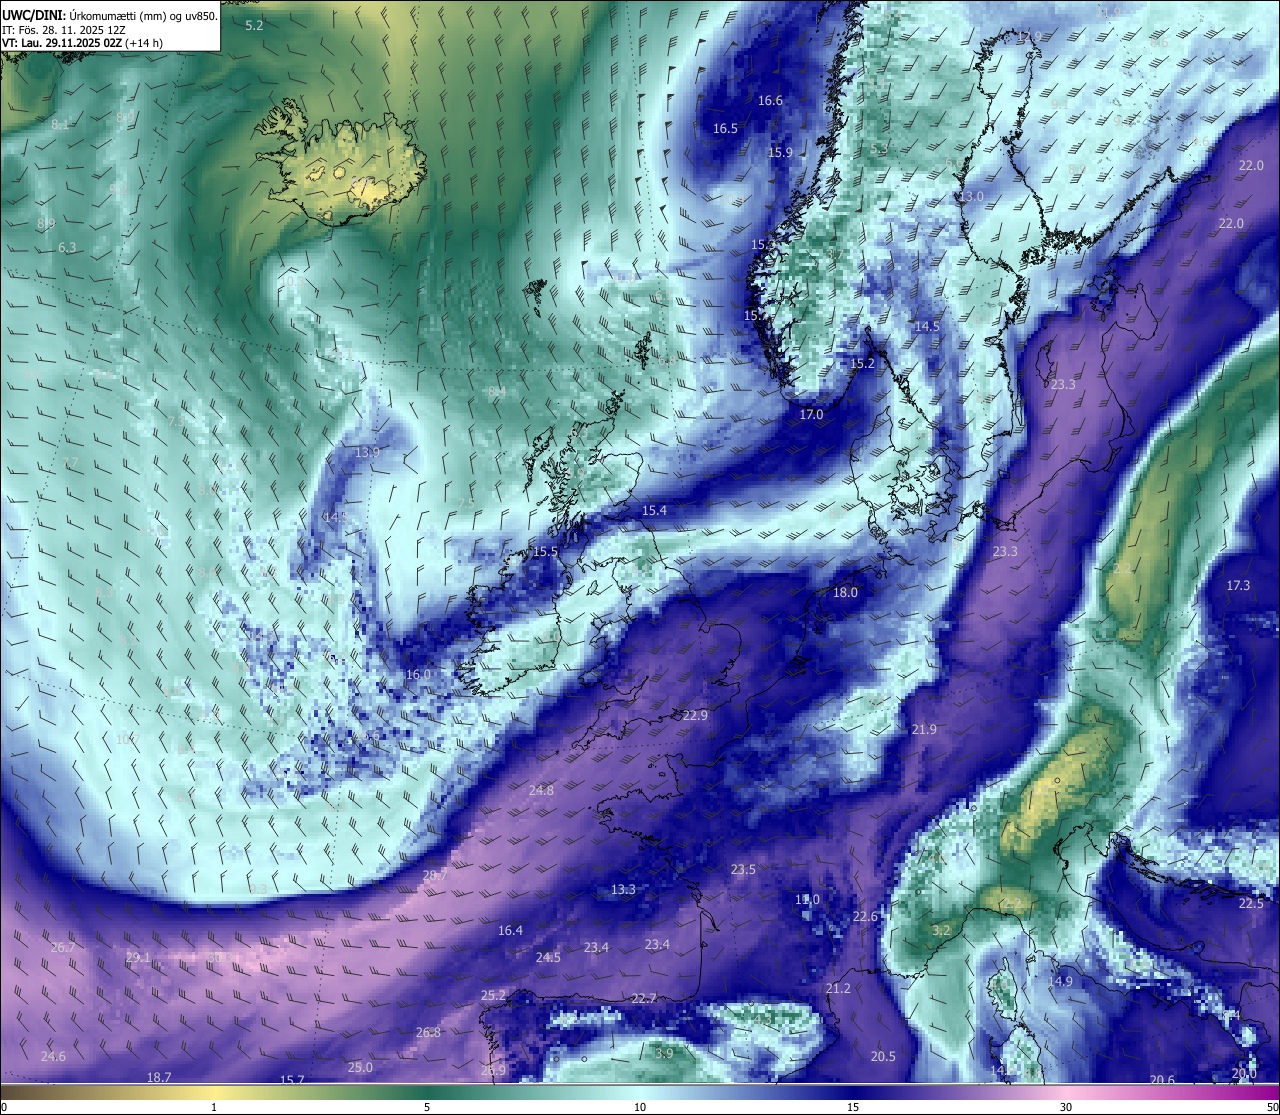The height and width of the screenshot is (1115, 1280).
Task: Click the 13.0 value label
Action: pyautogui.click(x=971, y=196)
